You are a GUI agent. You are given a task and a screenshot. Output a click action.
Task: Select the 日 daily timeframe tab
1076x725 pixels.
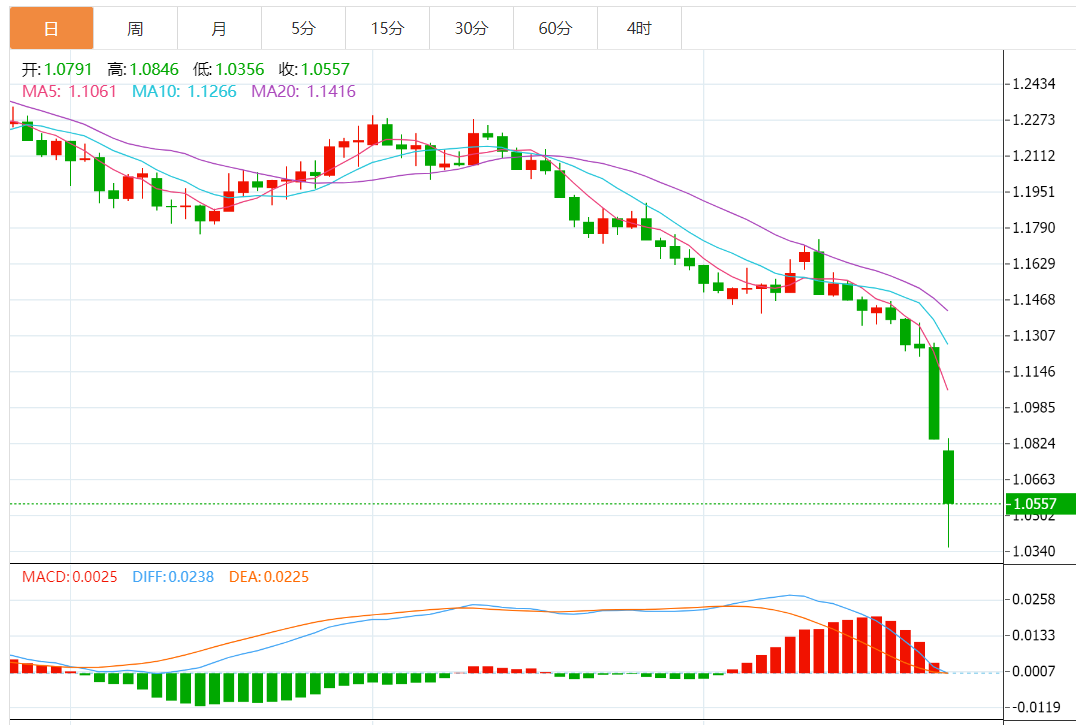pos(51,28)
